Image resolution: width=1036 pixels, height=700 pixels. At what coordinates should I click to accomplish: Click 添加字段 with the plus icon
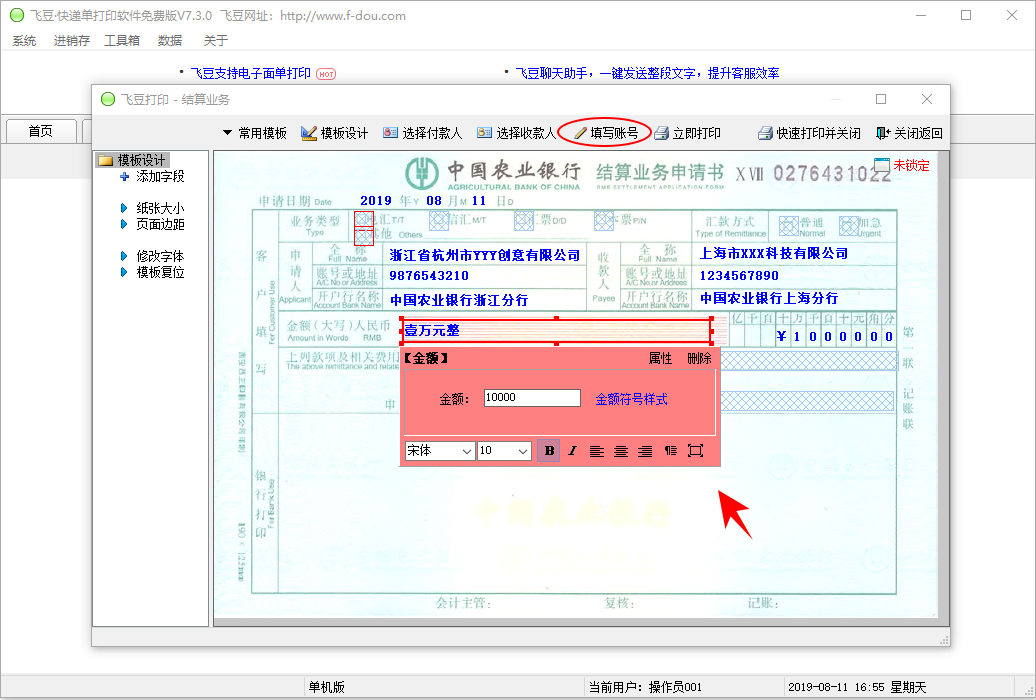(152, 176)
